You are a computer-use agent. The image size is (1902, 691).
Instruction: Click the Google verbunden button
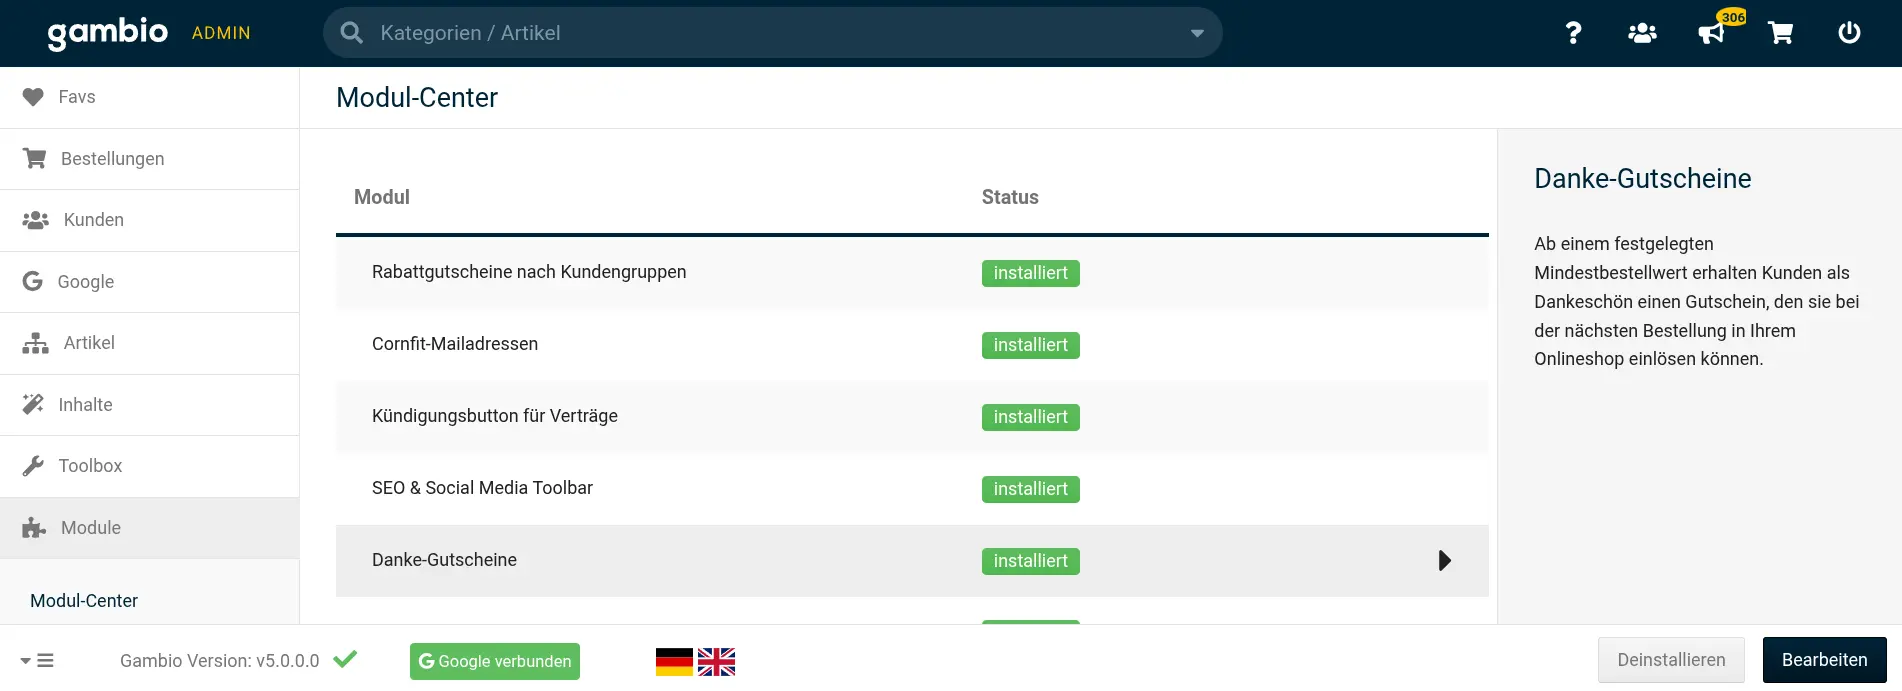click(495, 661)
